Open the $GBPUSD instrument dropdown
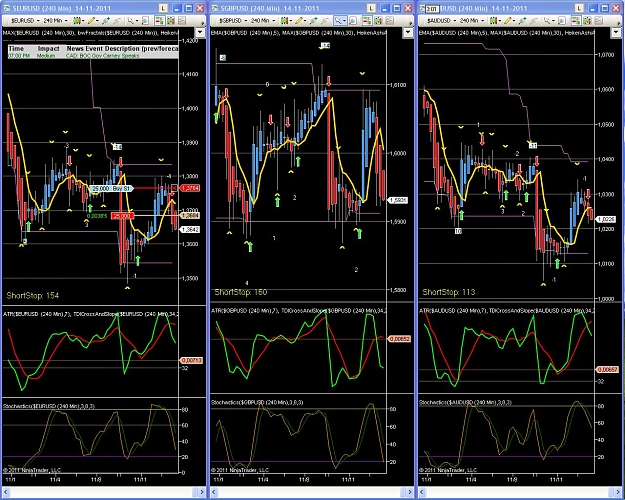 click(233, 20)
